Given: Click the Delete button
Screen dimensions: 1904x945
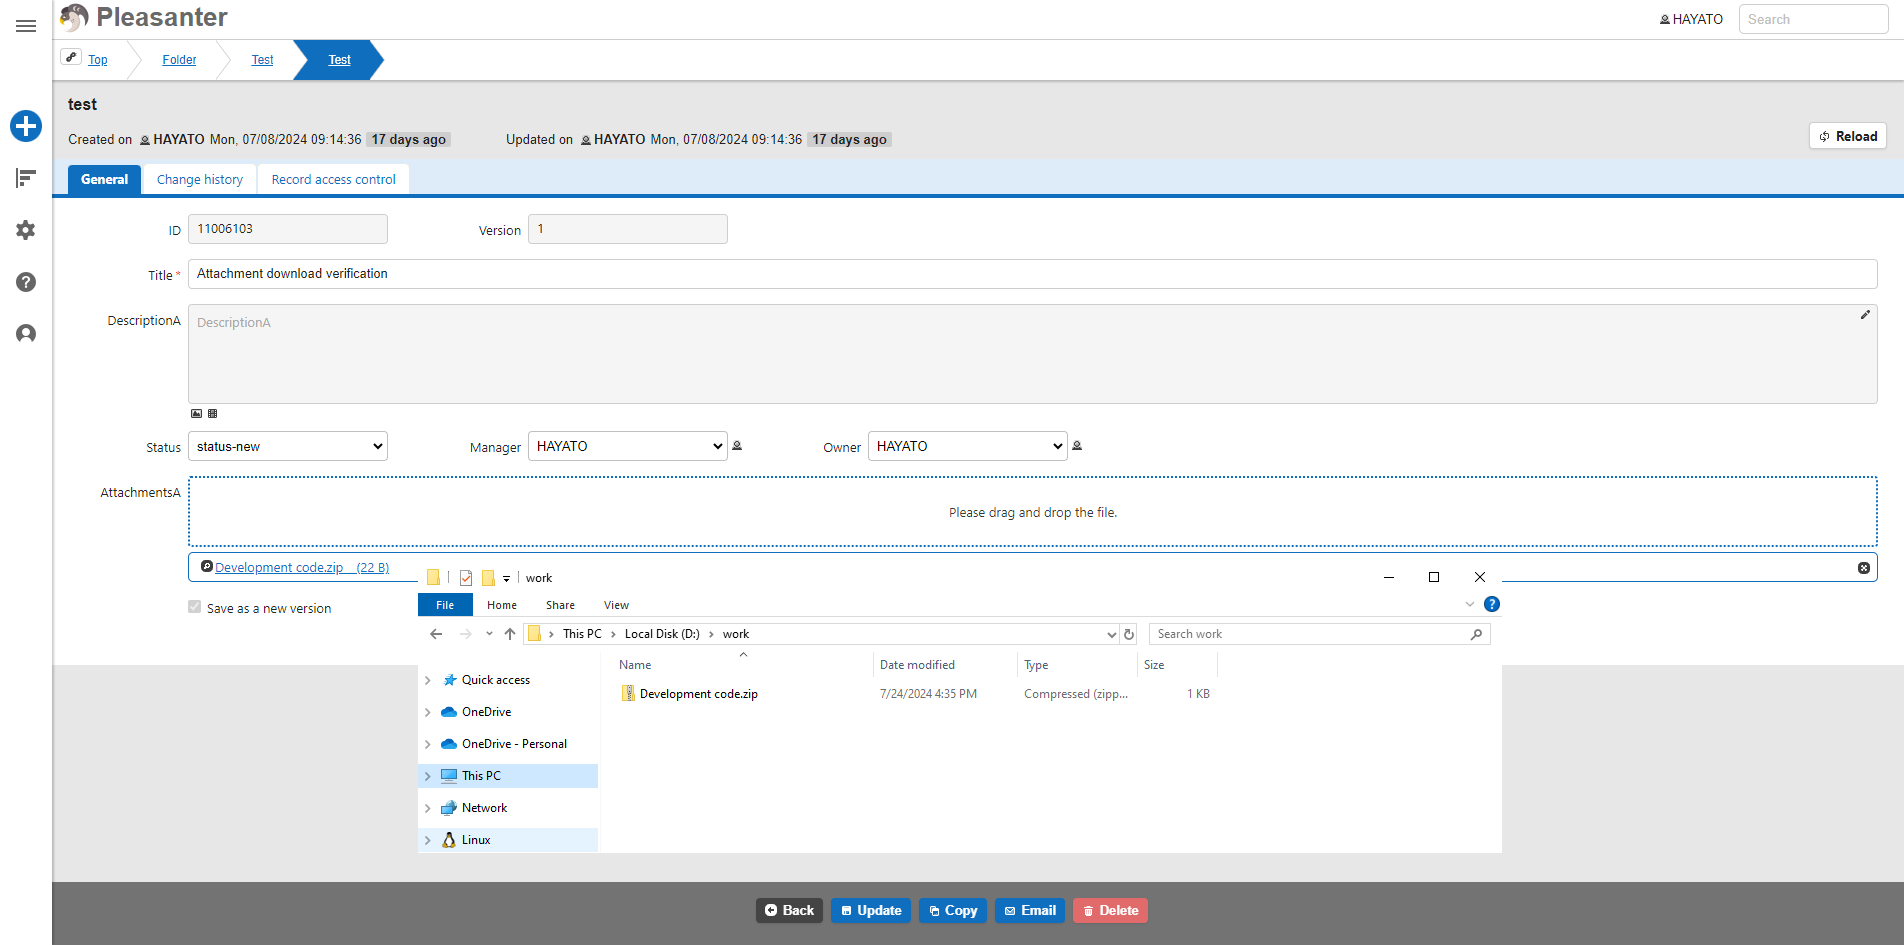Looking at the screenshot, I should 1110,910.
